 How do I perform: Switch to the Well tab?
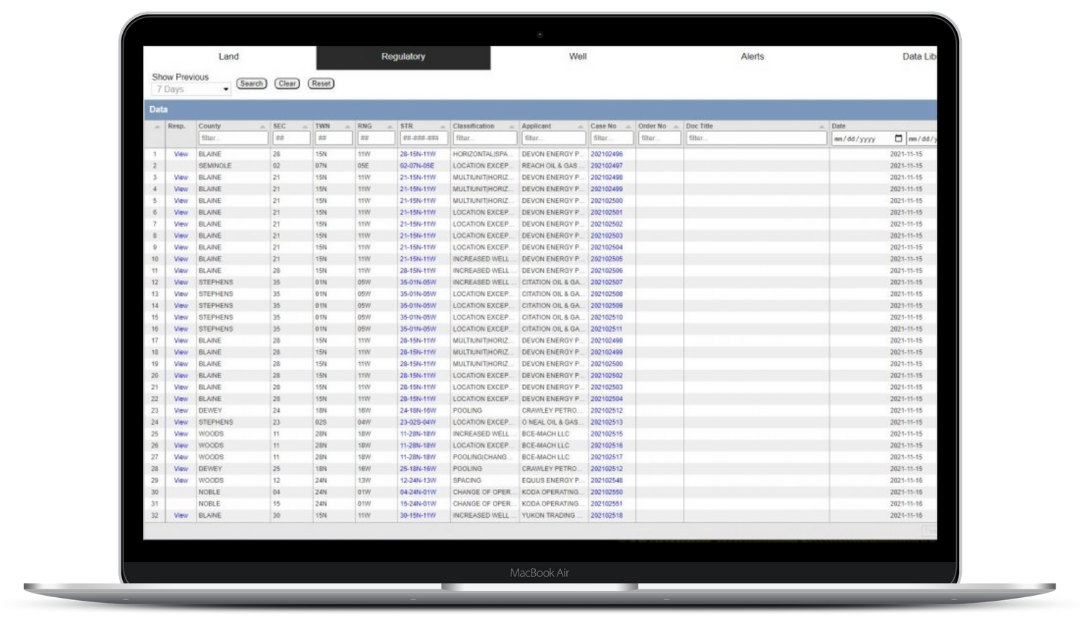tap(577, 57)
